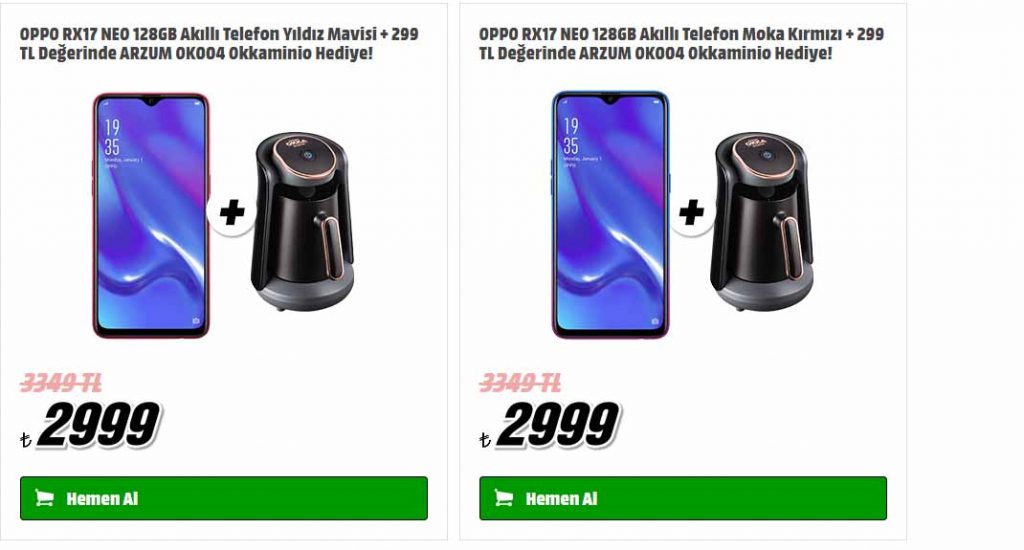Click the red-framed OPPO phone image
1024x550 pixels.
click(151, 216)
